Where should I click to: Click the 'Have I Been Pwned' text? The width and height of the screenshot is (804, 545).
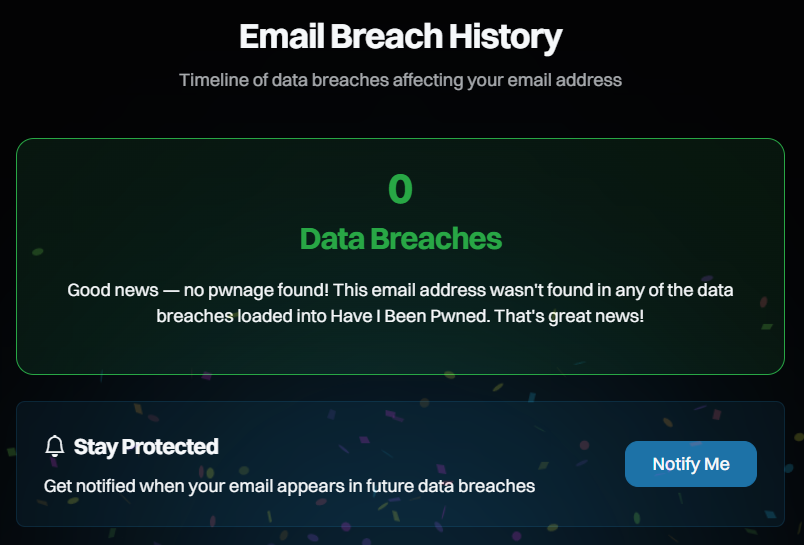tap(397, 315)
